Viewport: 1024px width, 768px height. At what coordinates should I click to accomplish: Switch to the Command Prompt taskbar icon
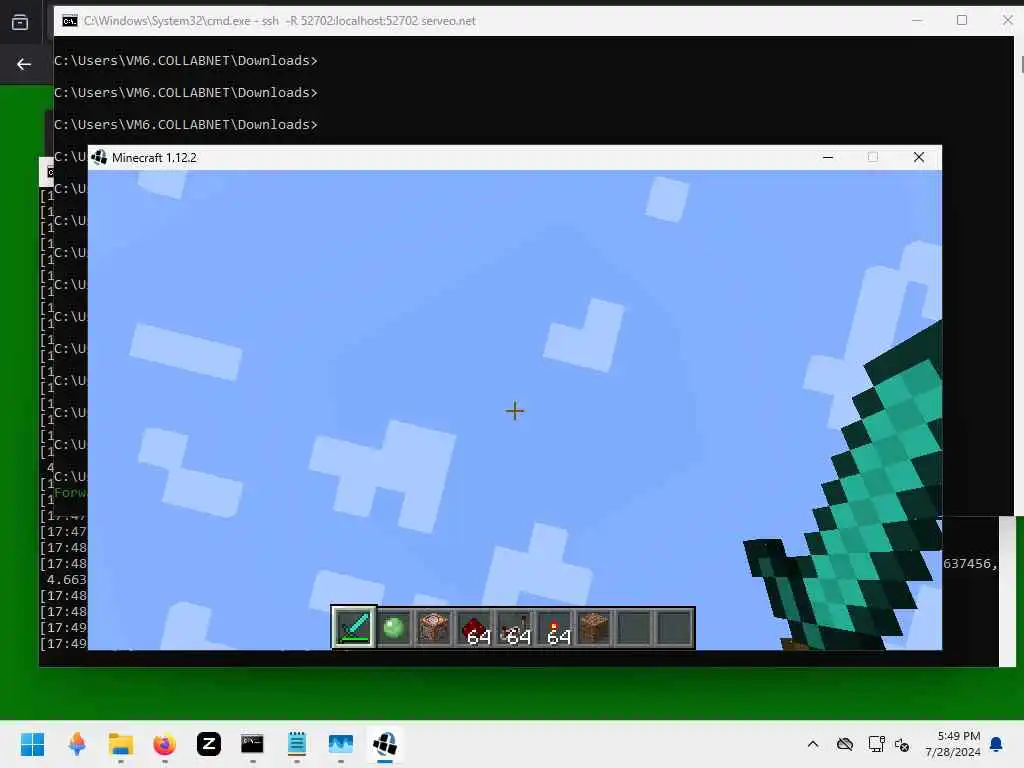[x=253, y=744]
